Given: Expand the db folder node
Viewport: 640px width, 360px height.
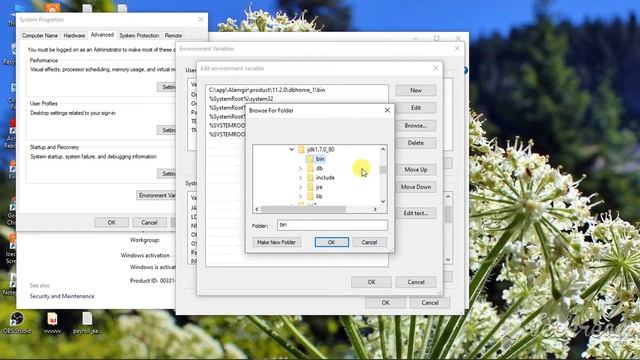Looking at the screenshot, I should (x=300, y=168).
